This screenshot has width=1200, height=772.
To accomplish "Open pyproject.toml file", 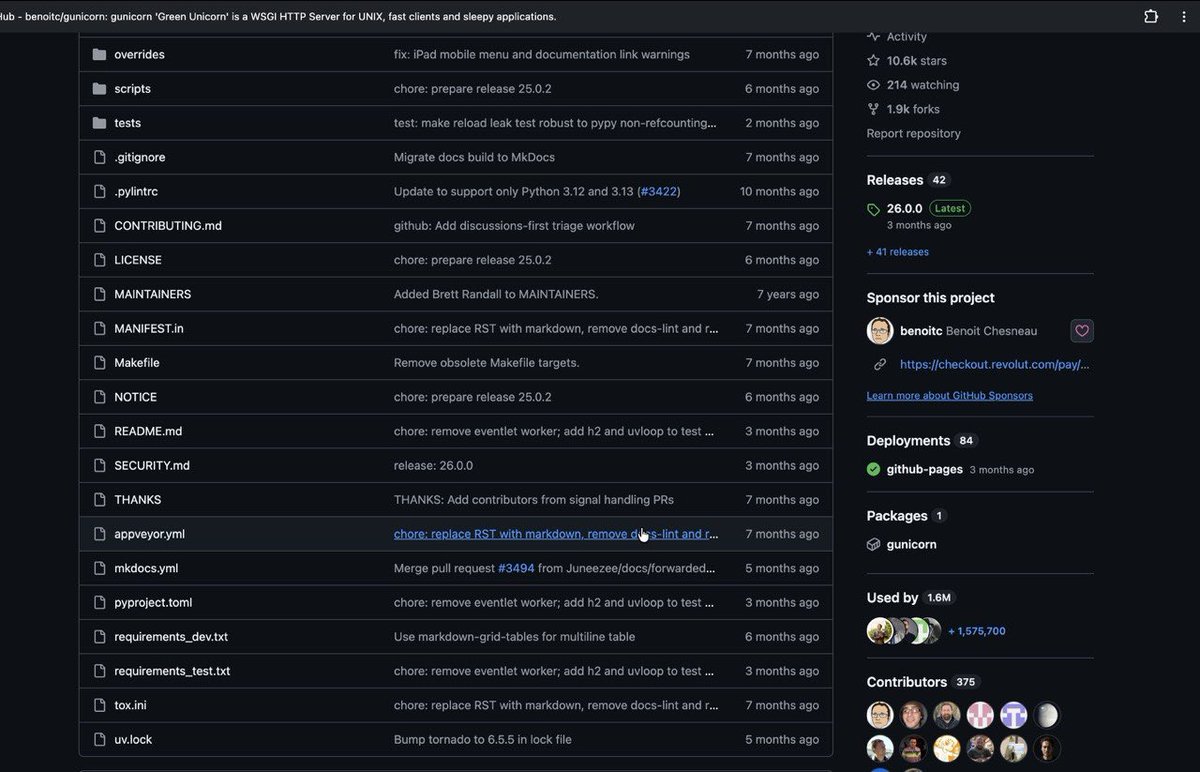I will (x=153, y=602).
